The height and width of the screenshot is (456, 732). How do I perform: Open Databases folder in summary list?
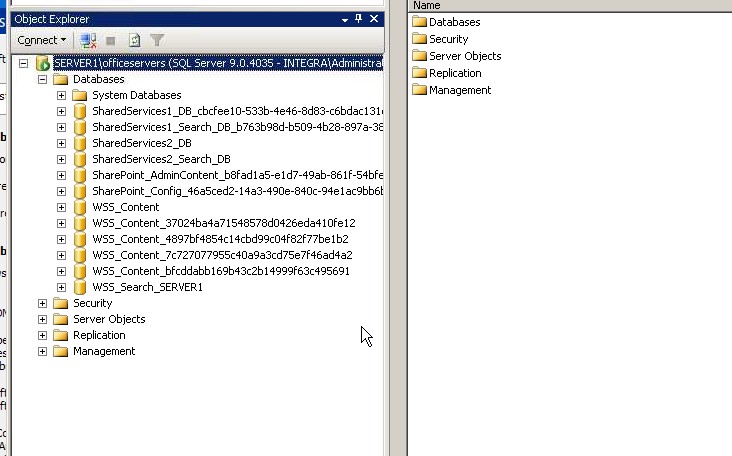(446, 22)
